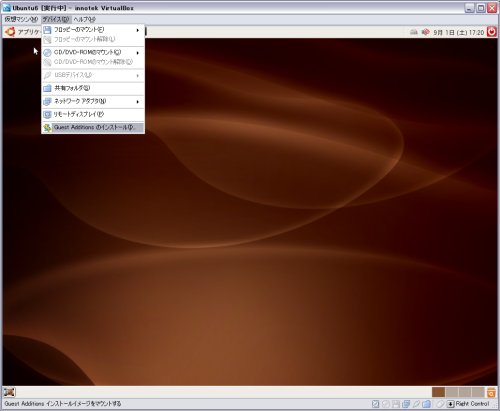Minimize the VirtualBox window
This screenshot has height=411, width=500.
469,8
